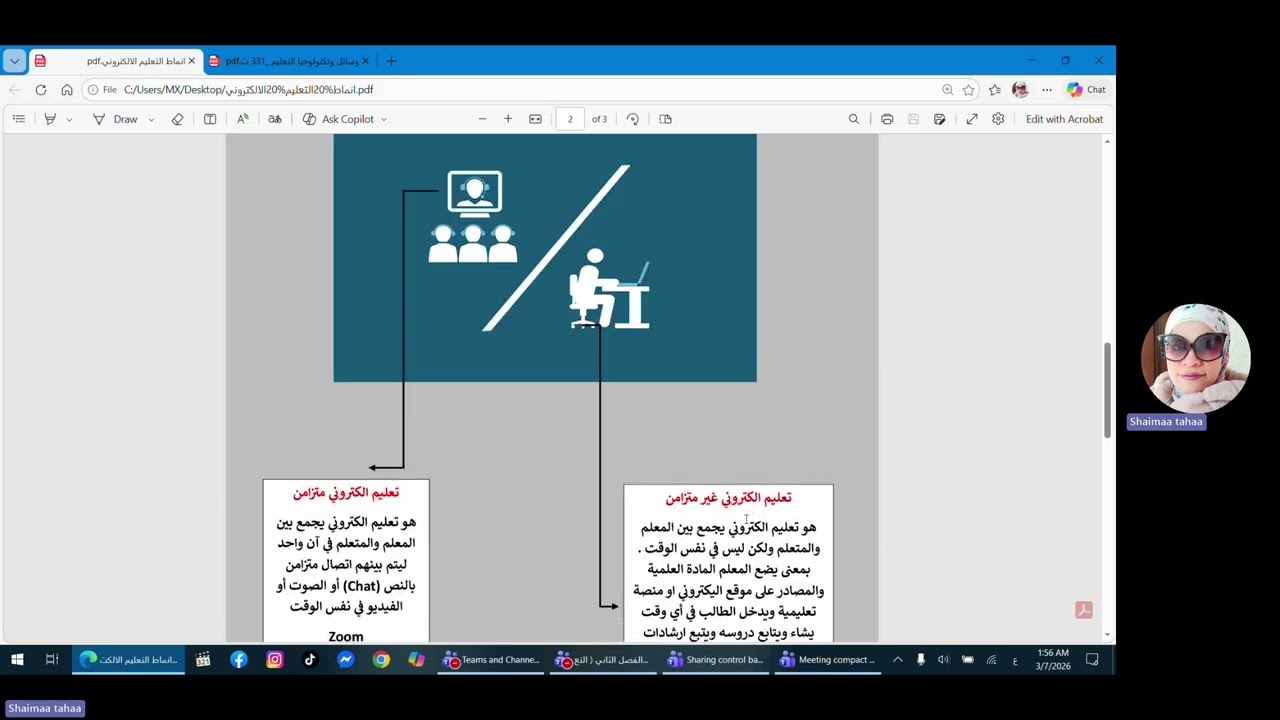The width and height of the screenshot is (1280, 720).
Task: Refresh the page
Action: 41,90
